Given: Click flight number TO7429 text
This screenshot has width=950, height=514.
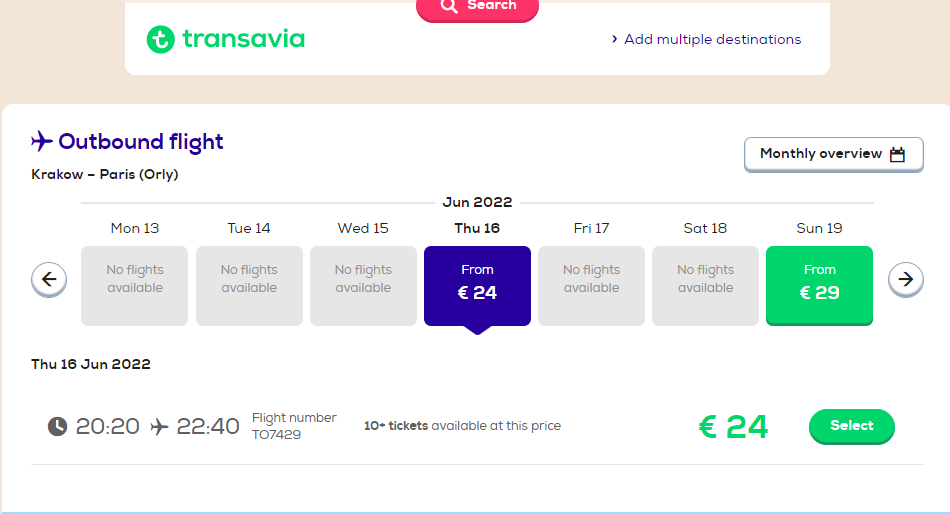Looking at the screenshot, I should coord(276,435).
